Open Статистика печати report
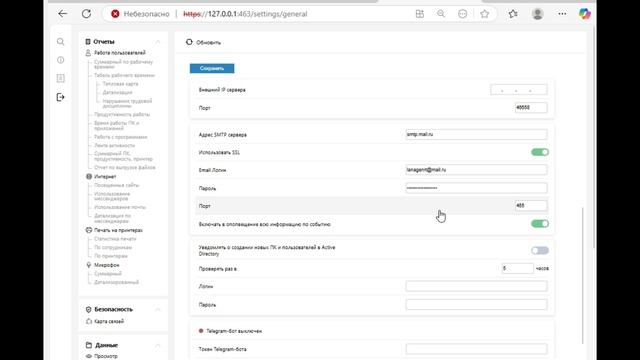The width and height of the screenshot is (640, 360). 116,239
